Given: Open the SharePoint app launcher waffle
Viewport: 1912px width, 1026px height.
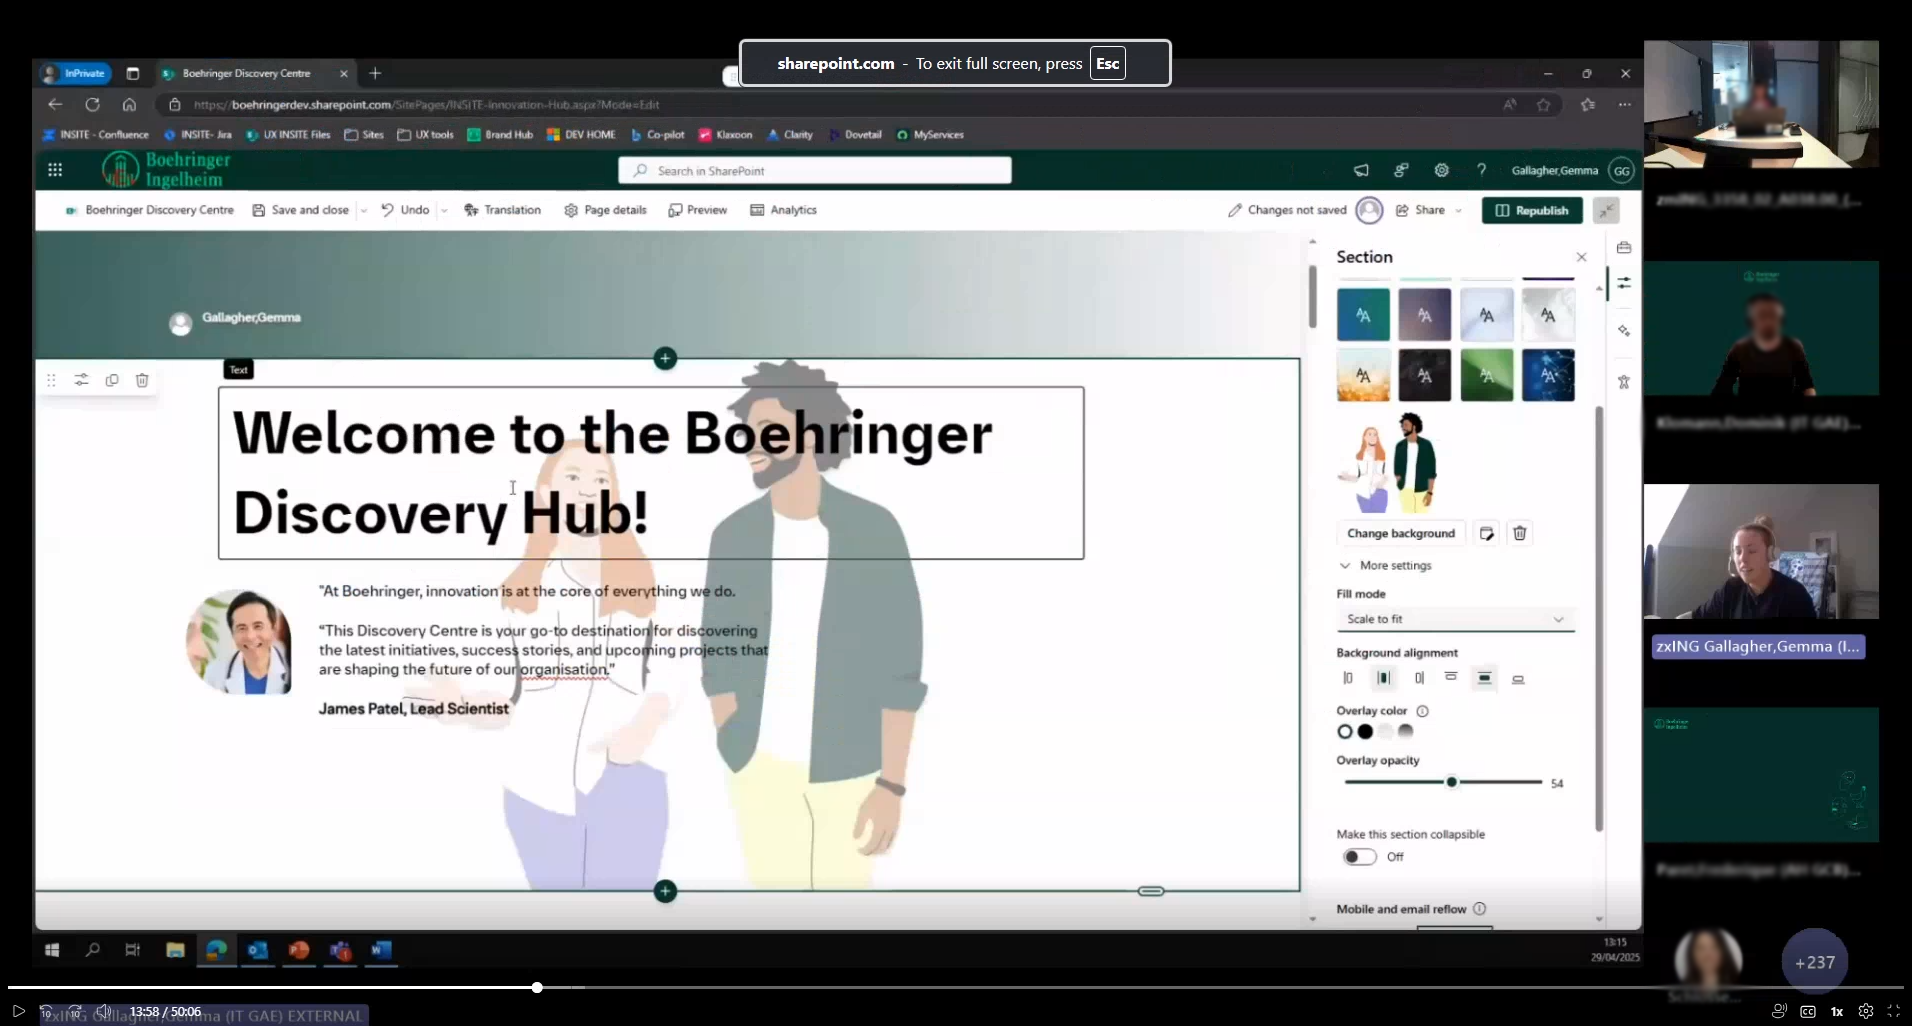Looking at the screenshot, I should point(55,170).
